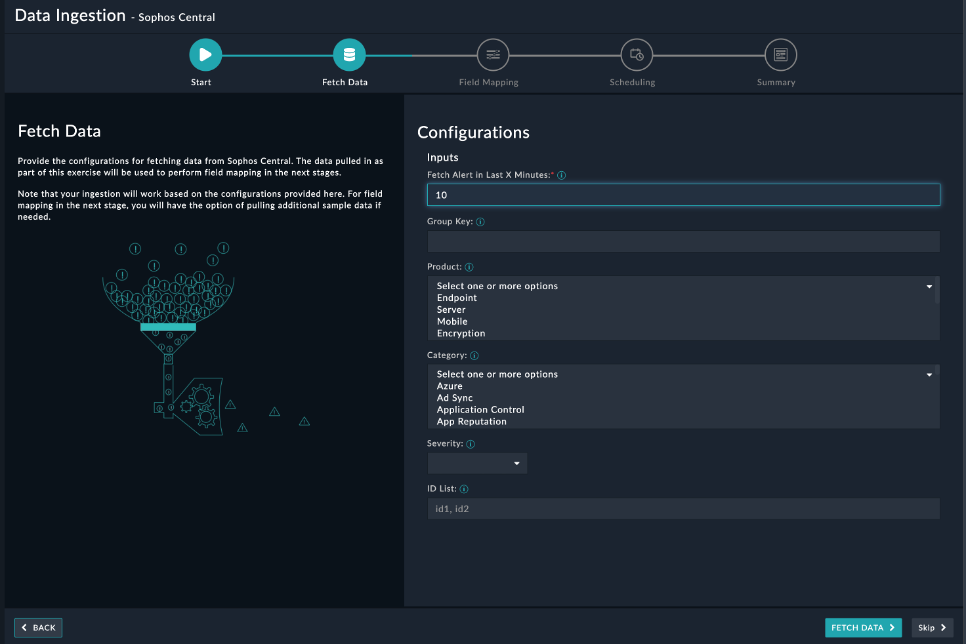
Task: Click the Field Mapping step icon
Action: click(x=492, y=55)
